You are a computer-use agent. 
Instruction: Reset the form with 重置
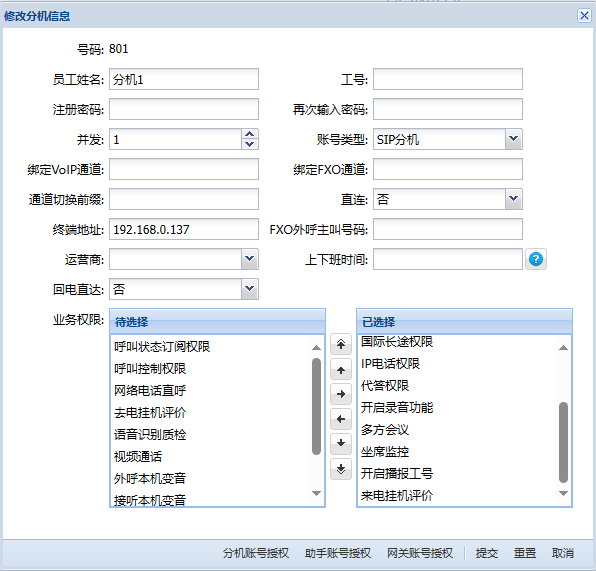pyautogui.click(x=525, y=553)
